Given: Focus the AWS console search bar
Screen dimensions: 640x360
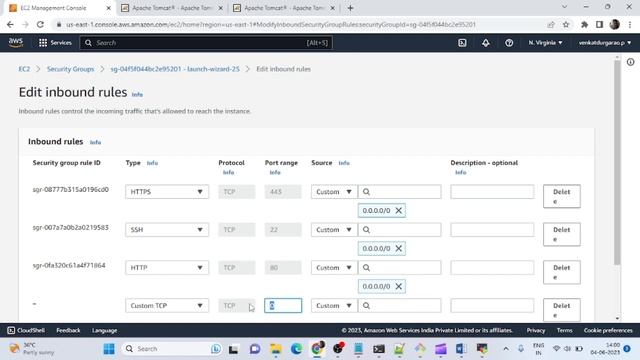Looking at the screenshot, I should pos(206,42).
